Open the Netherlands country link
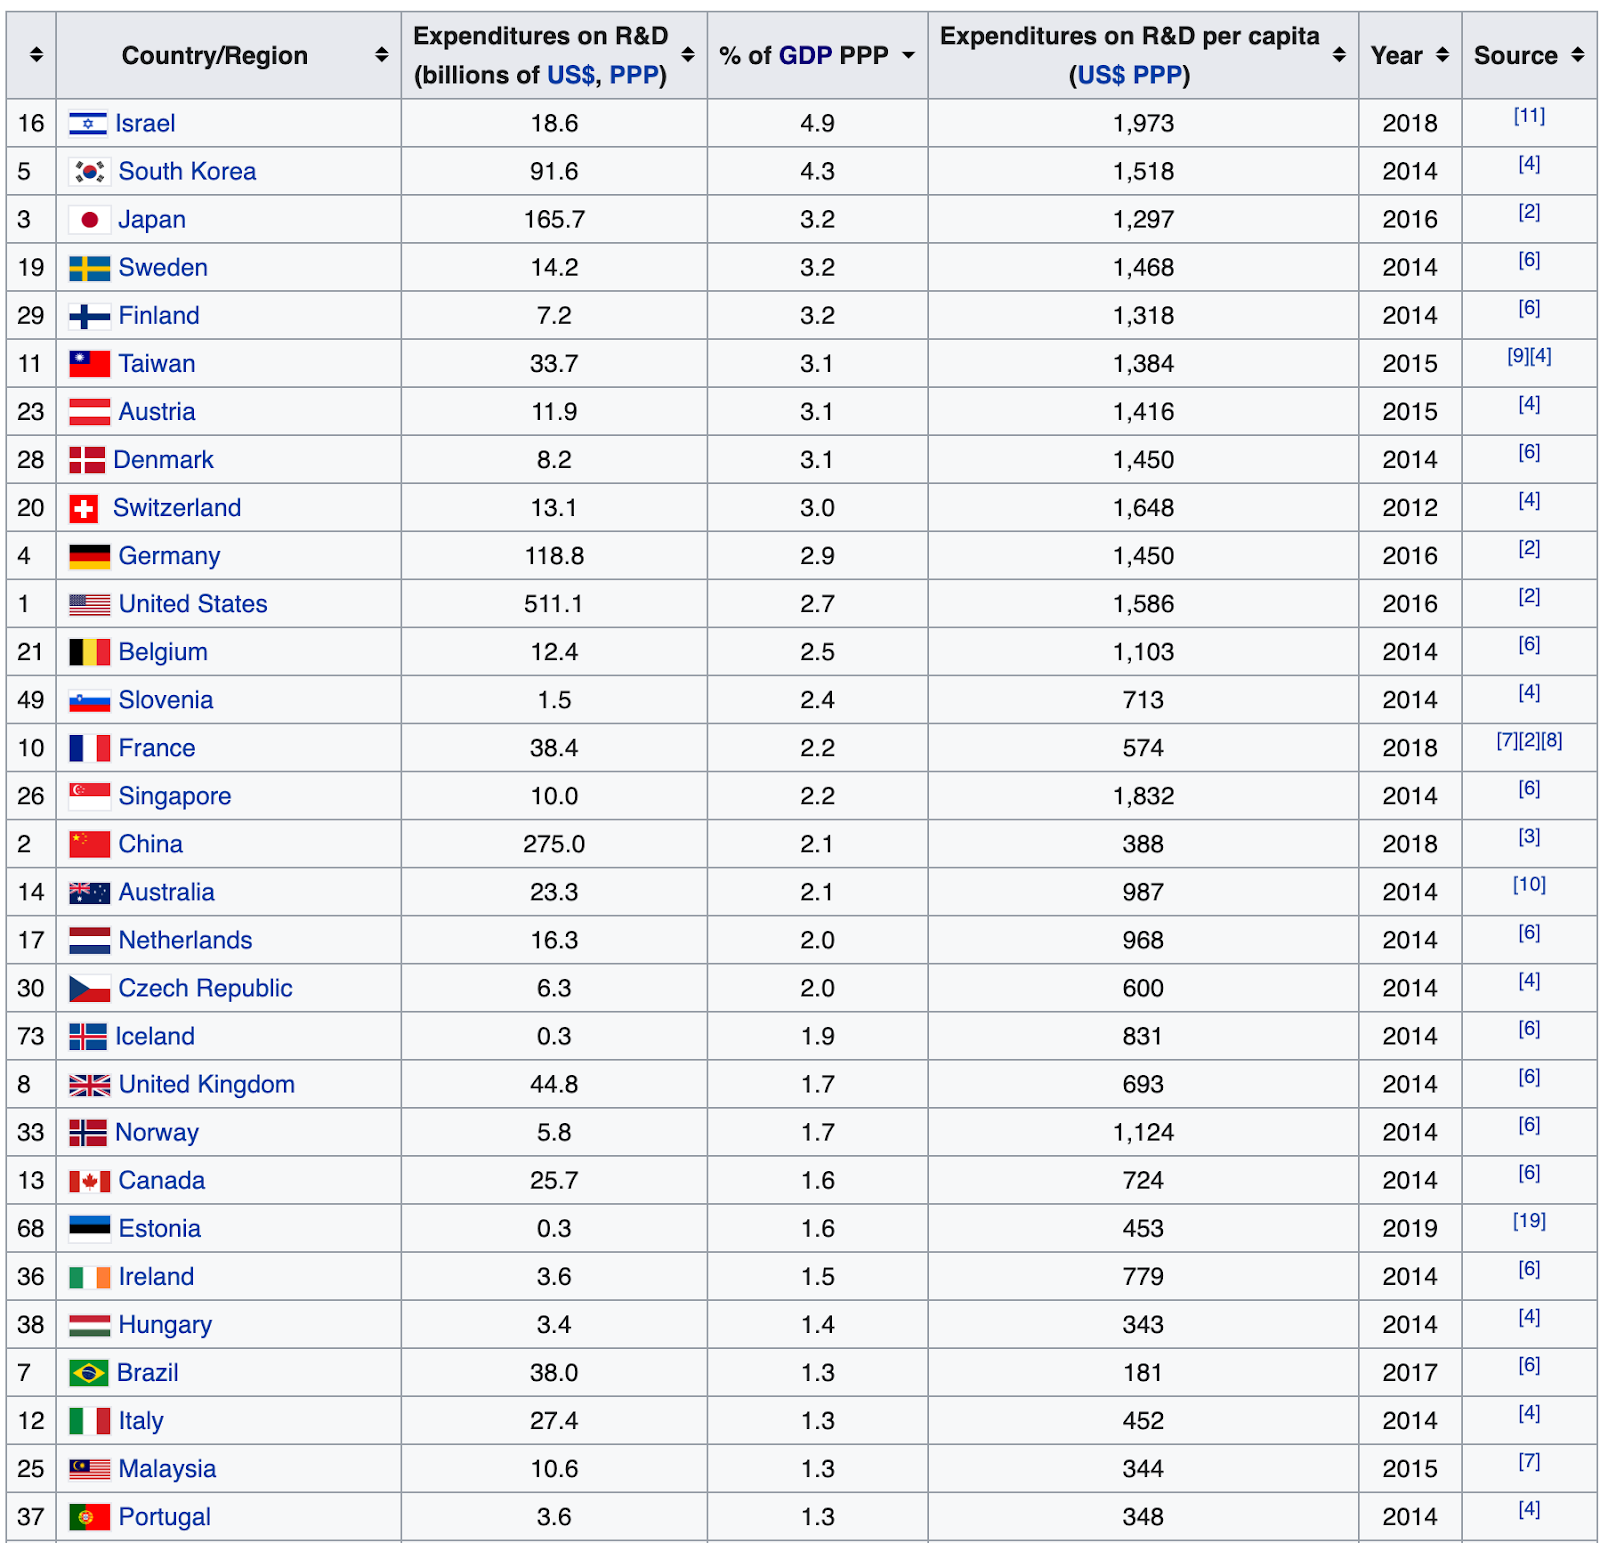Viewport: 1600px width, 1543px height. [x=185, y=940]
